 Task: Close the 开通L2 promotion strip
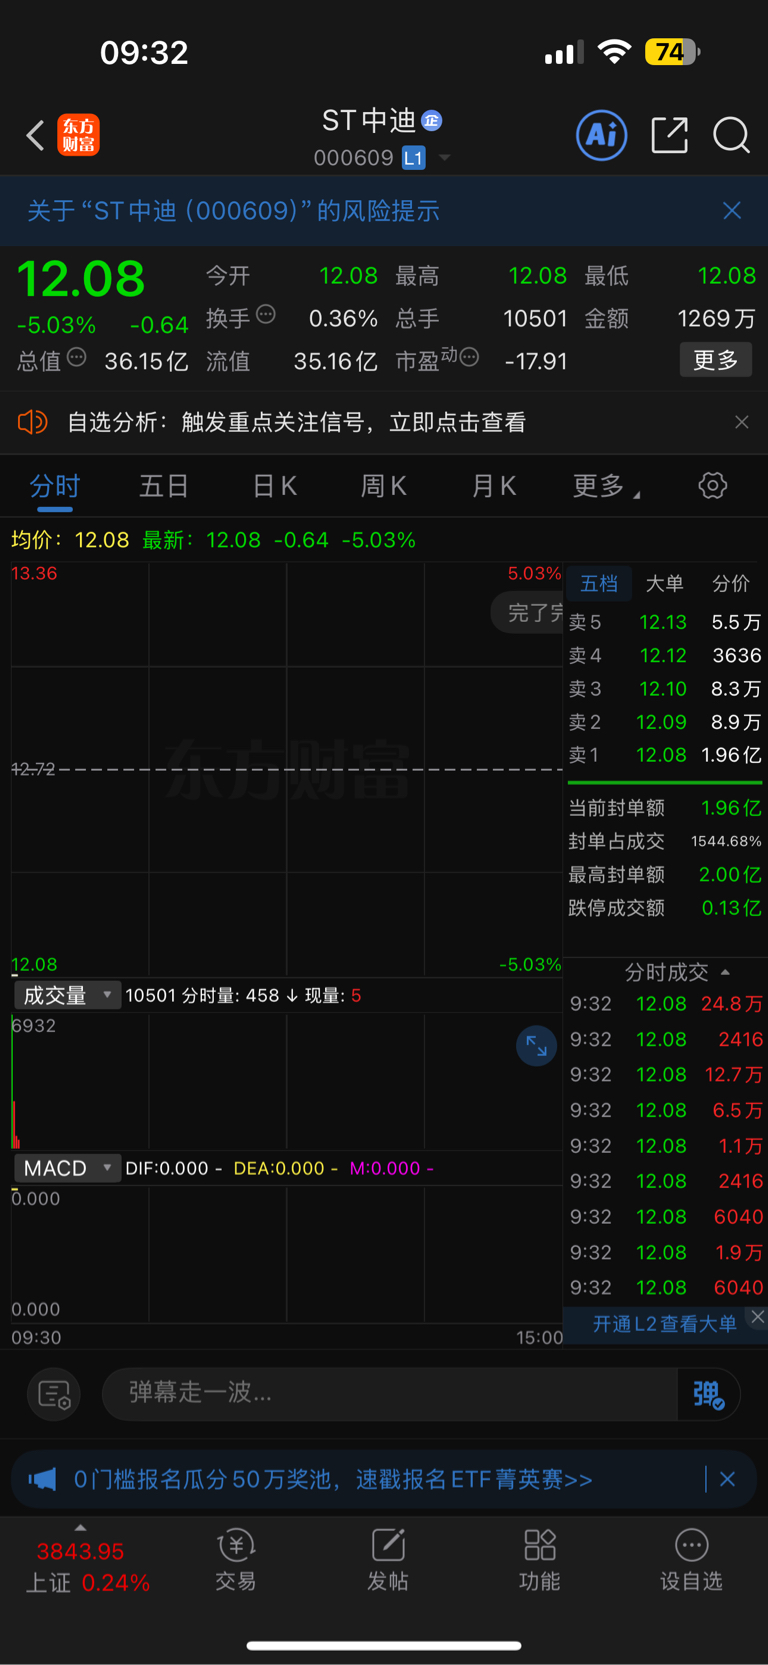758,1317
